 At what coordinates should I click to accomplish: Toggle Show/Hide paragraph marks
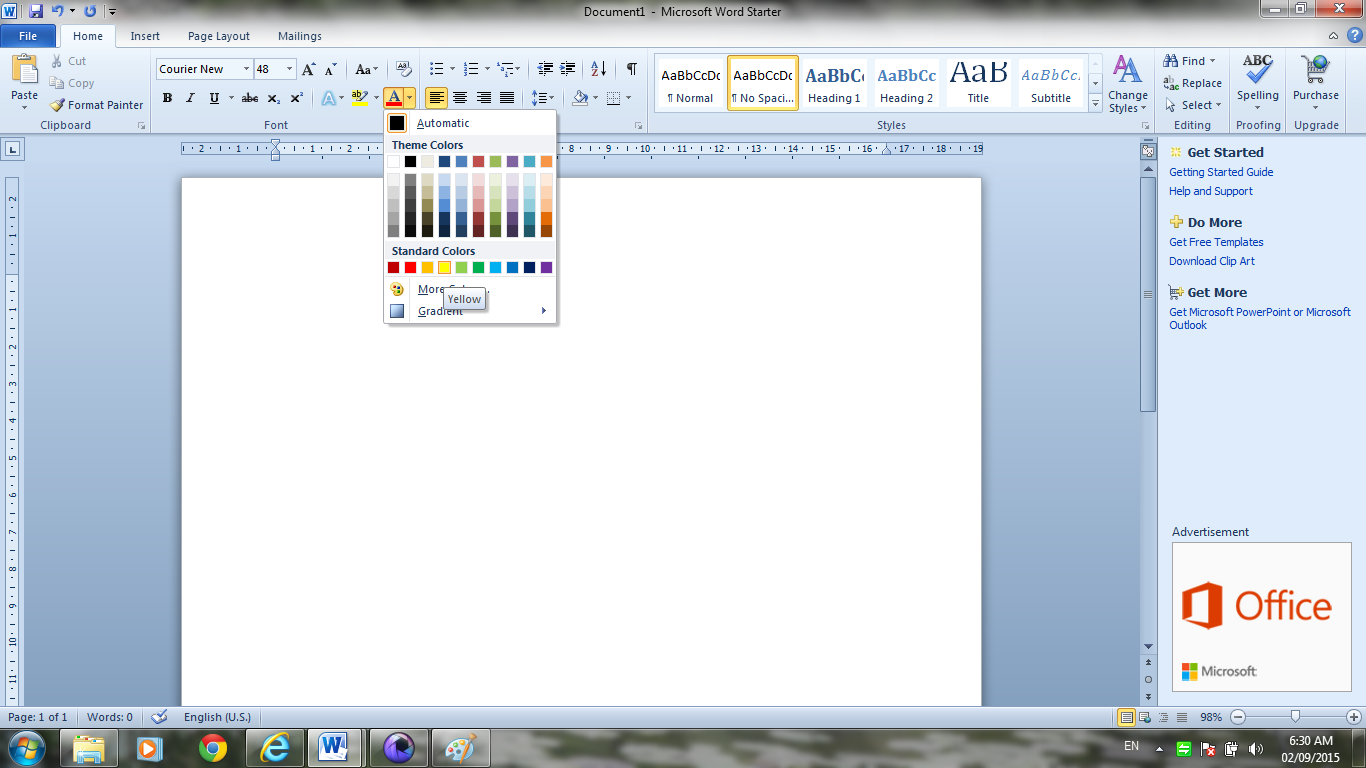tap(632, 69)
